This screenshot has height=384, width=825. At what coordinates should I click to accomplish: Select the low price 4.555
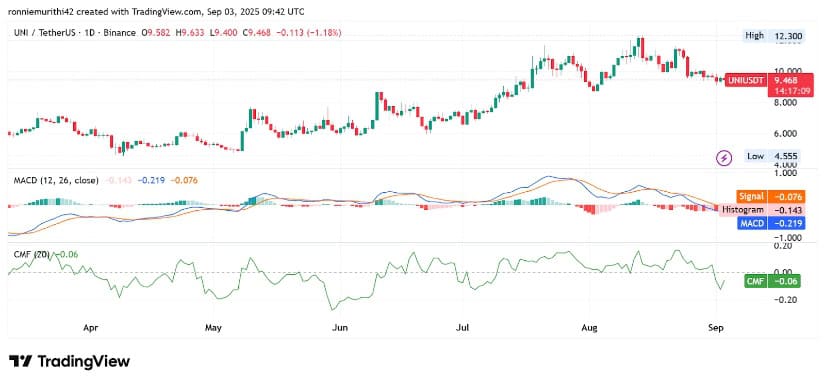786,156
